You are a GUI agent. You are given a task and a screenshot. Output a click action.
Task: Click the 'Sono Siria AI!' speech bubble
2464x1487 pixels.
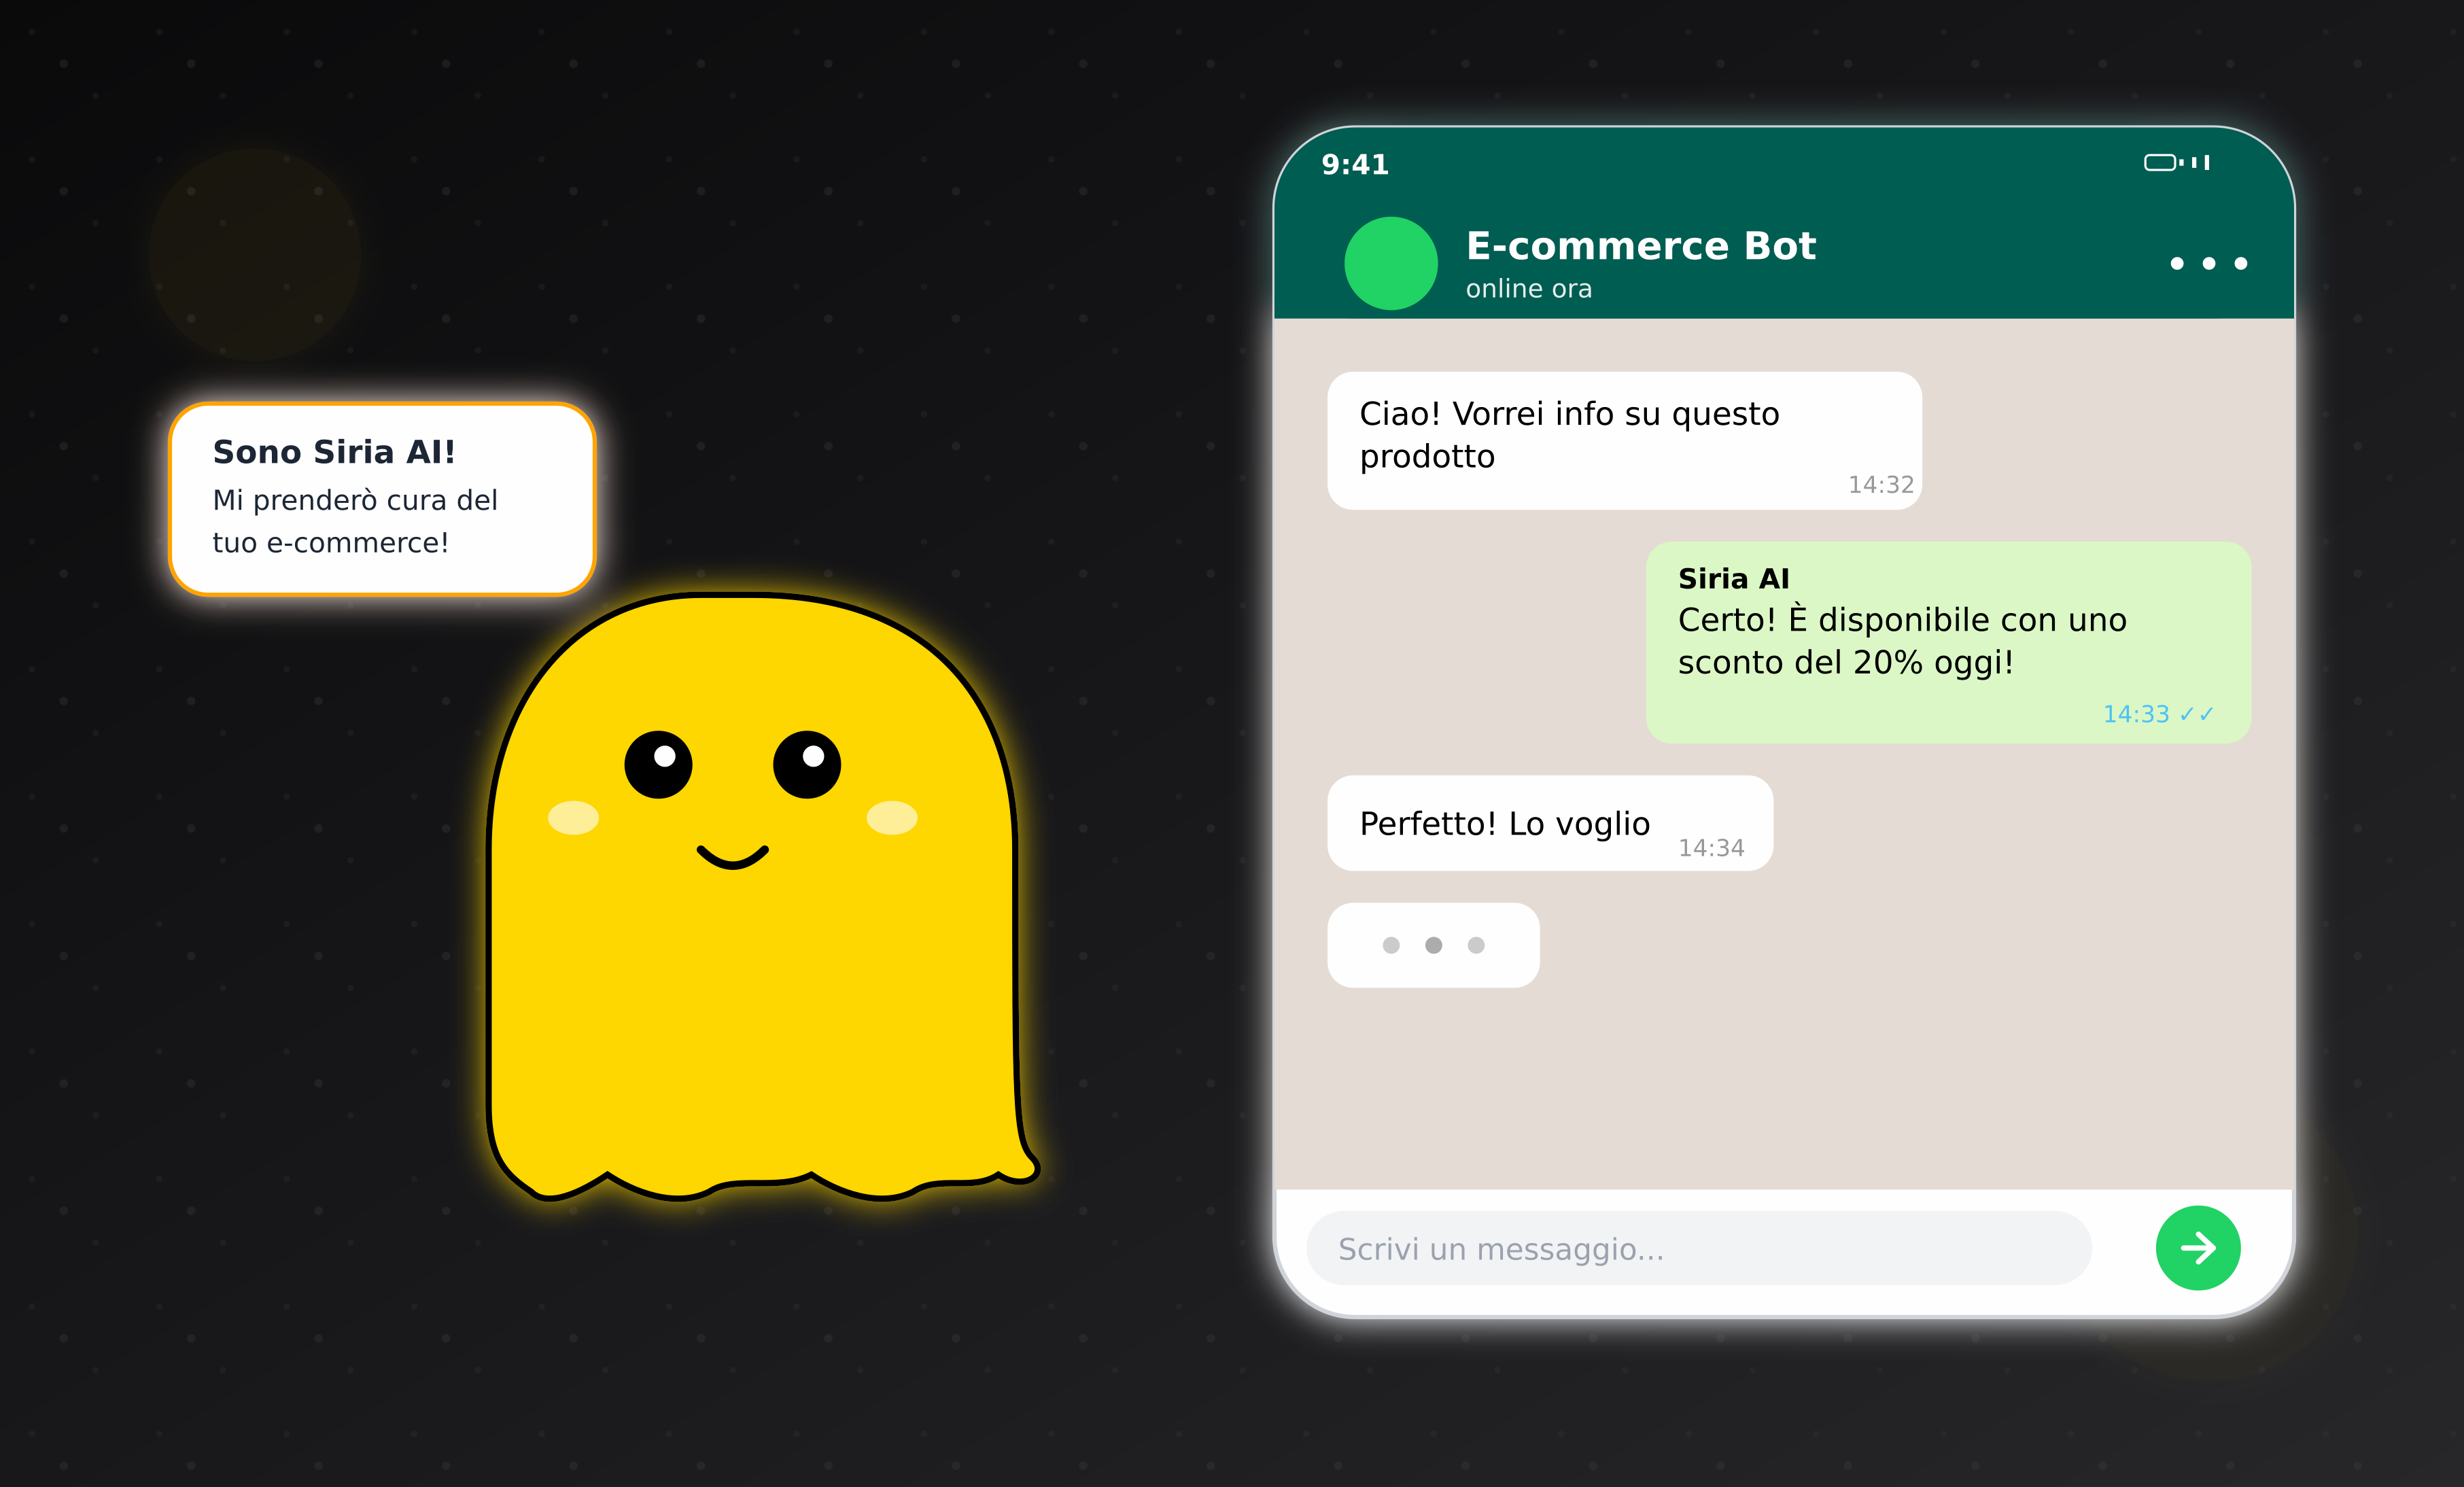pos(382,497)
